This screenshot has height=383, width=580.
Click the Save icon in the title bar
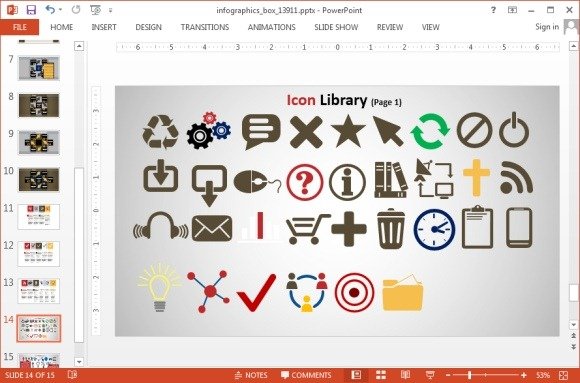click(x=31, y=10)
